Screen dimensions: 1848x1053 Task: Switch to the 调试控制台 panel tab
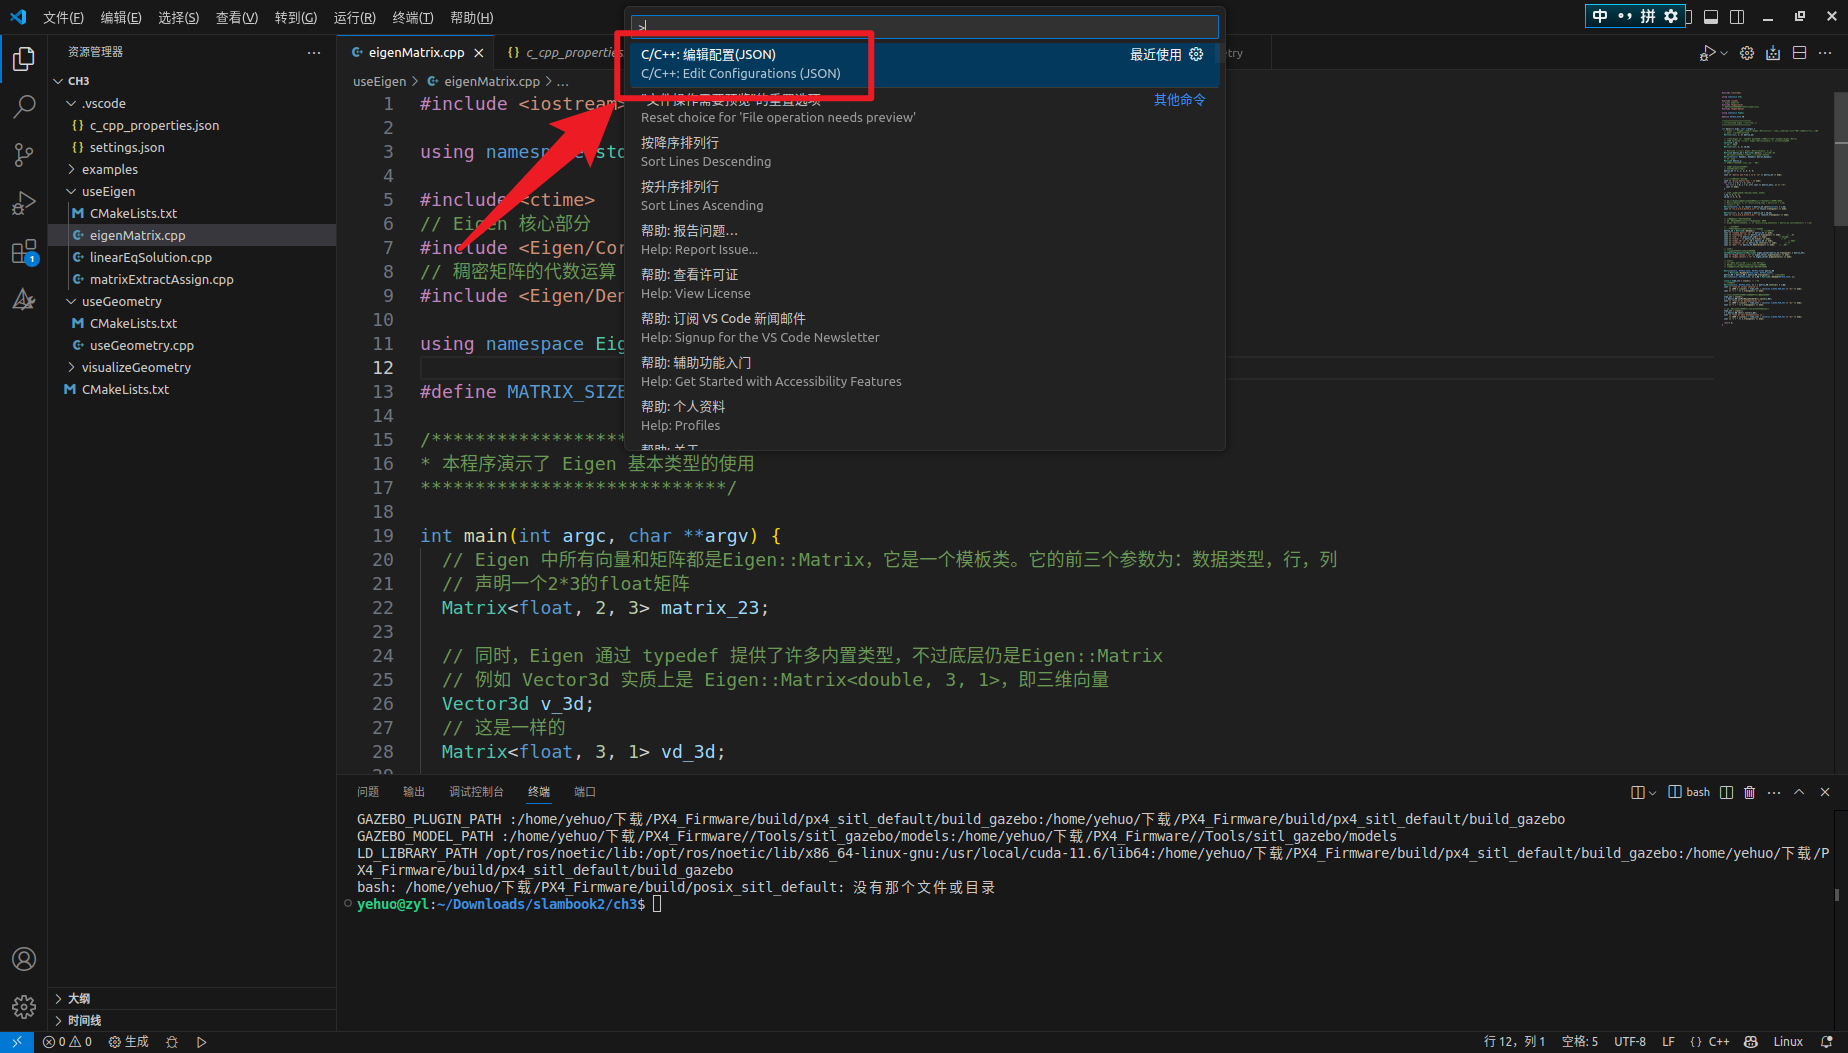click(476, 792)
